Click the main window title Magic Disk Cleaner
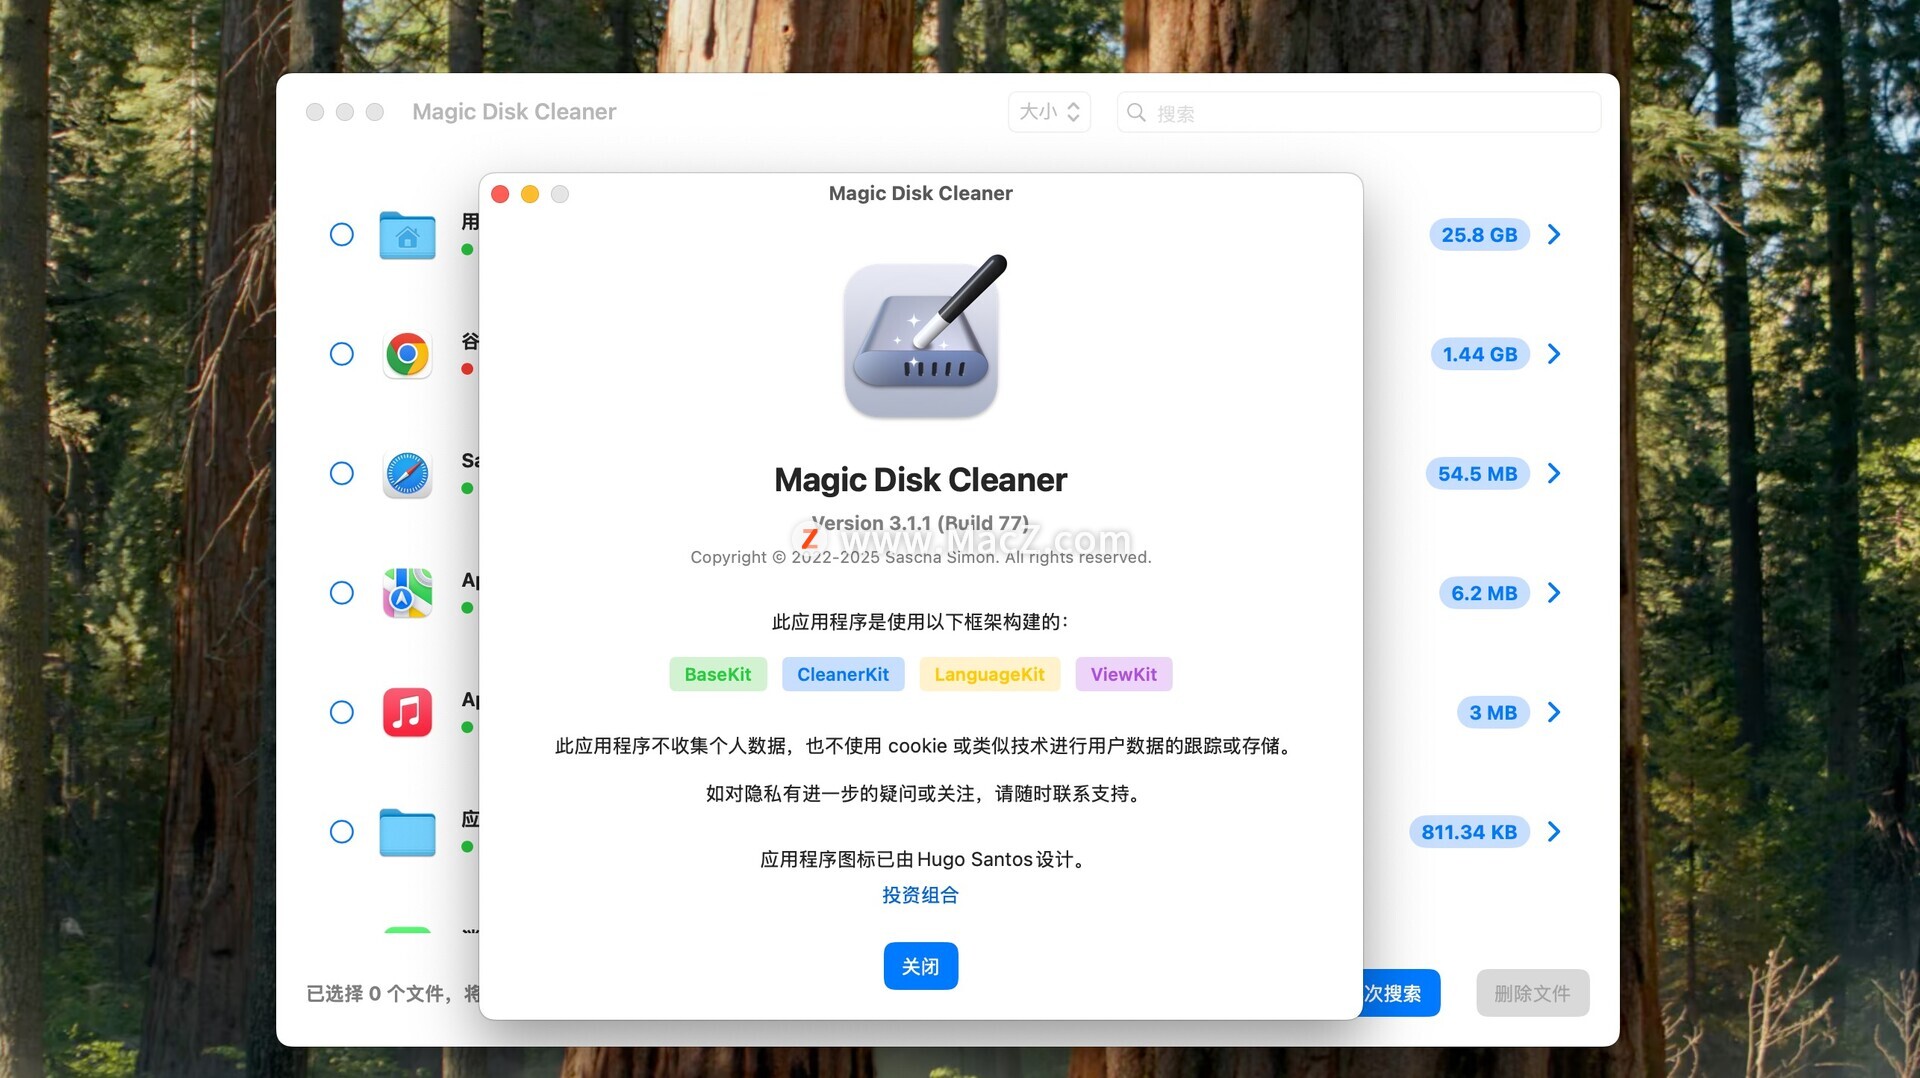The image size is (1920, 1078). tap(514, 112)
